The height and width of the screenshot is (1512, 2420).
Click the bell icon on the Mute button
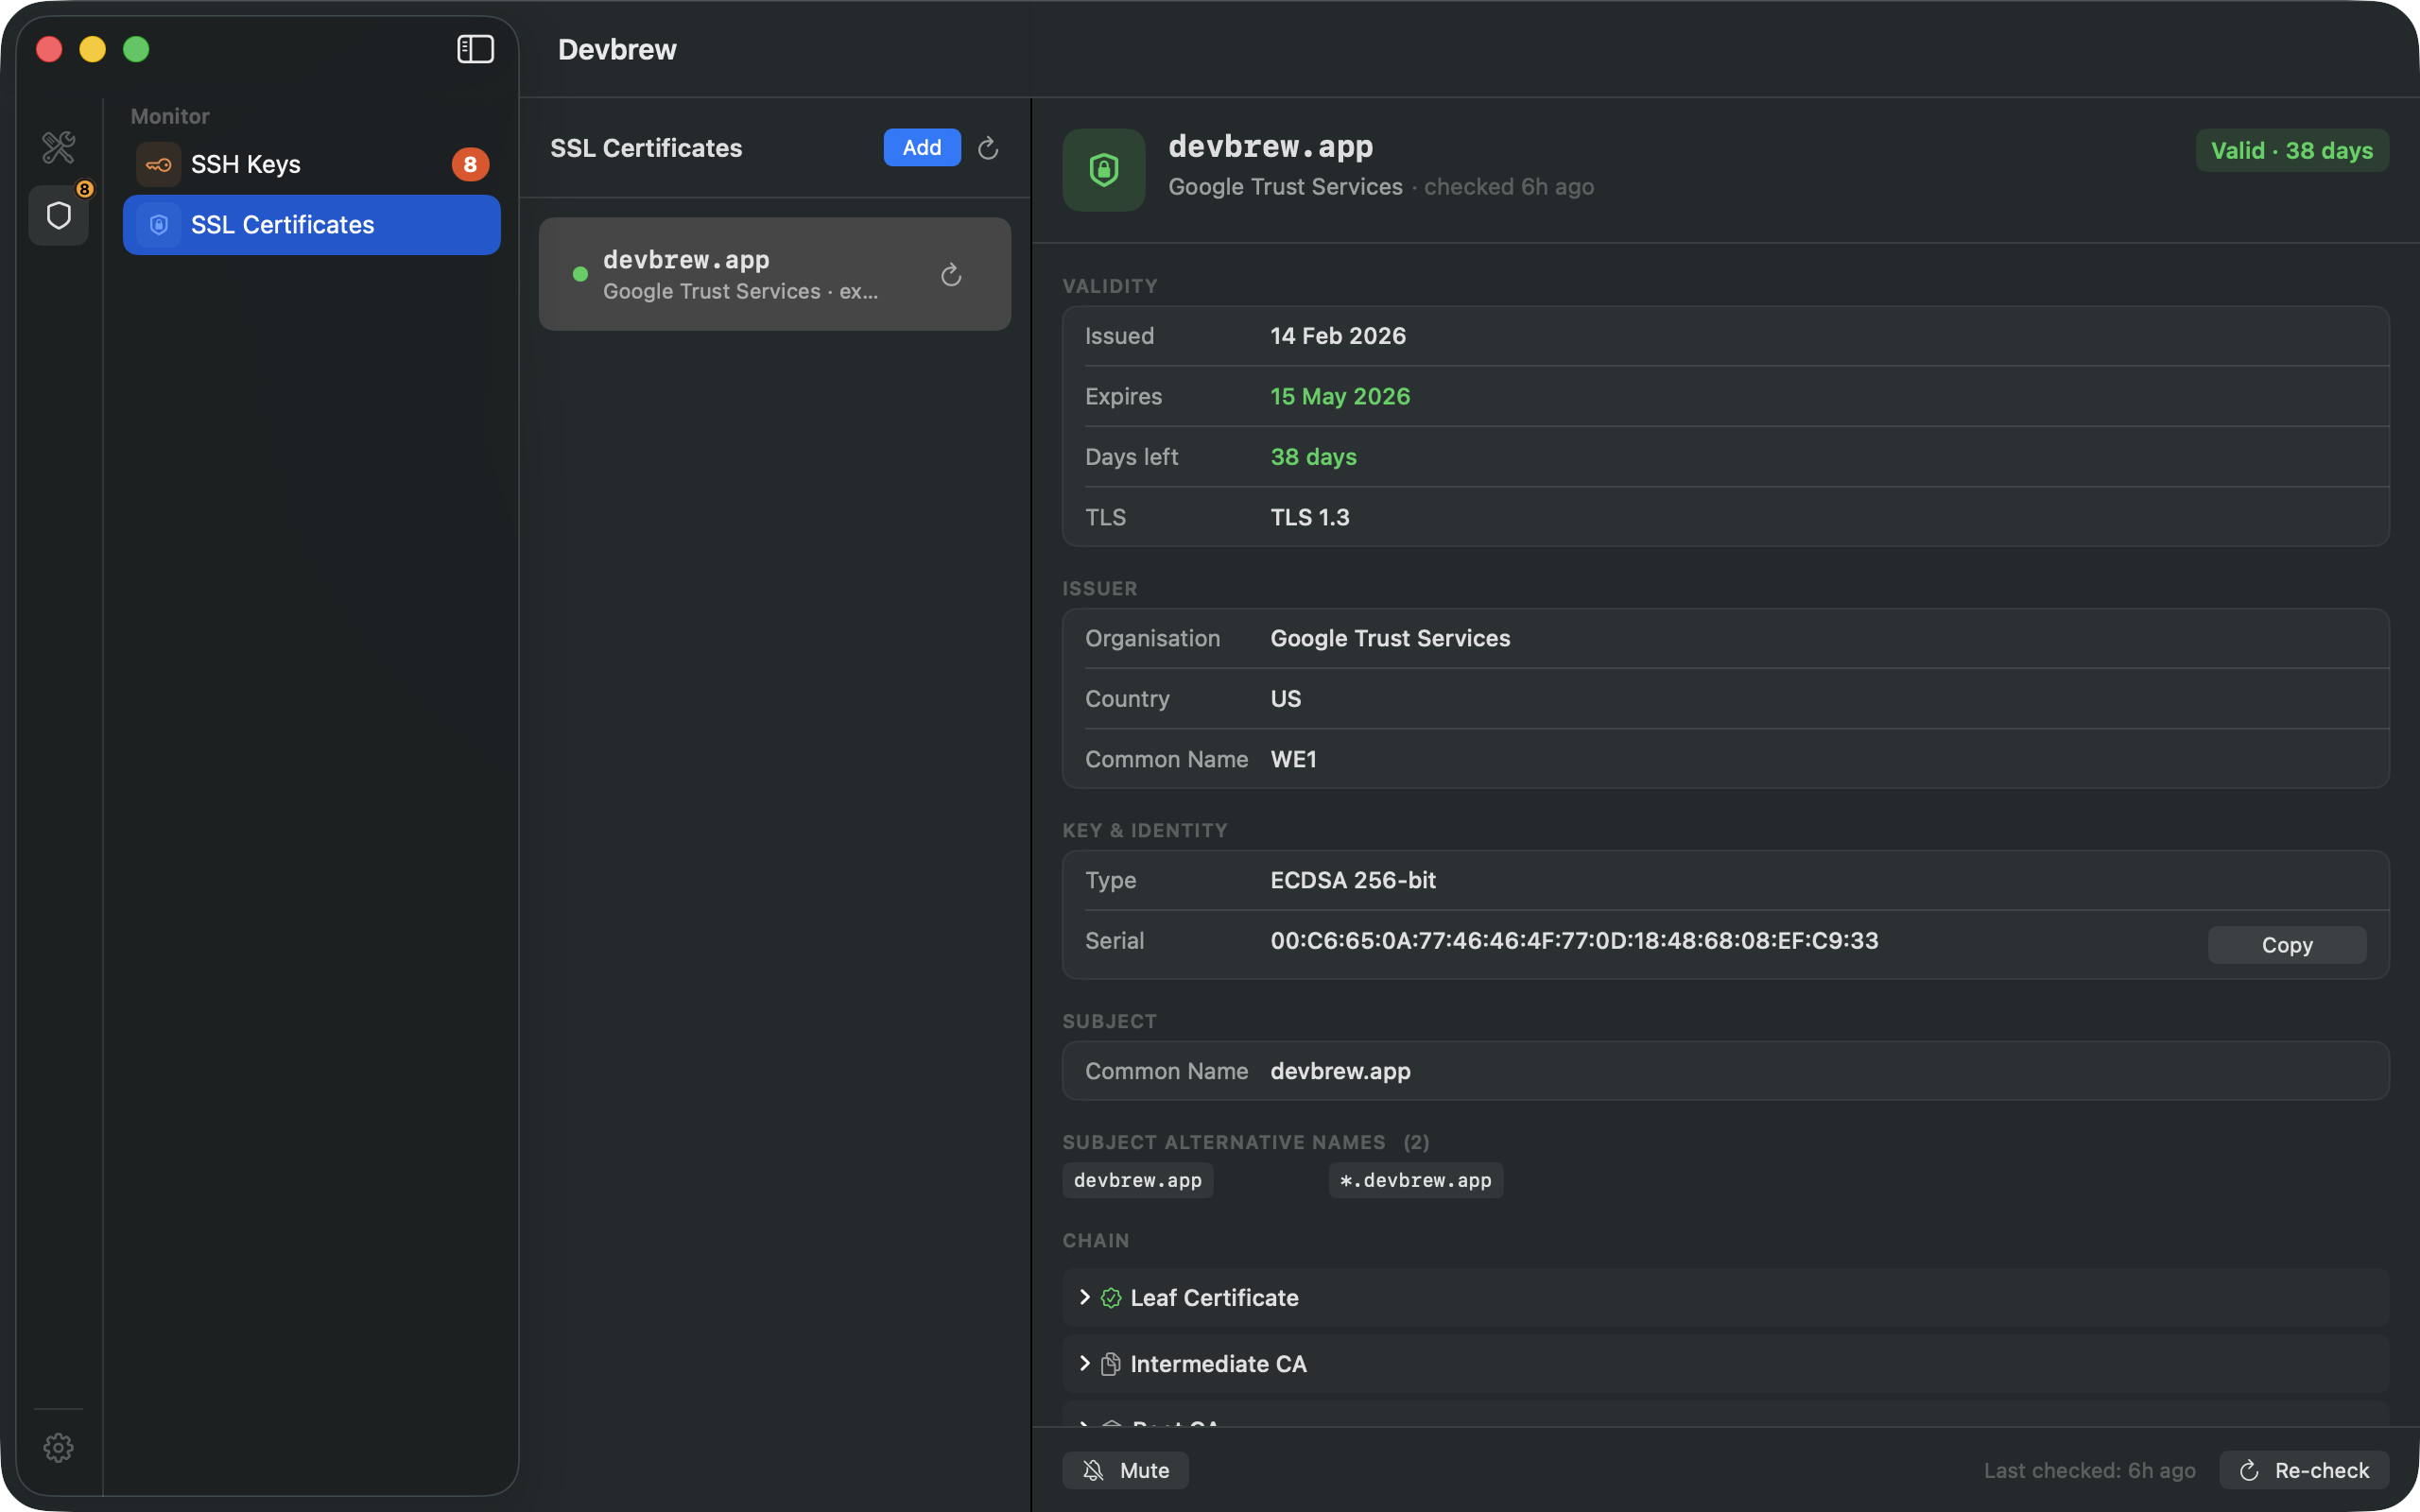1094,1470
